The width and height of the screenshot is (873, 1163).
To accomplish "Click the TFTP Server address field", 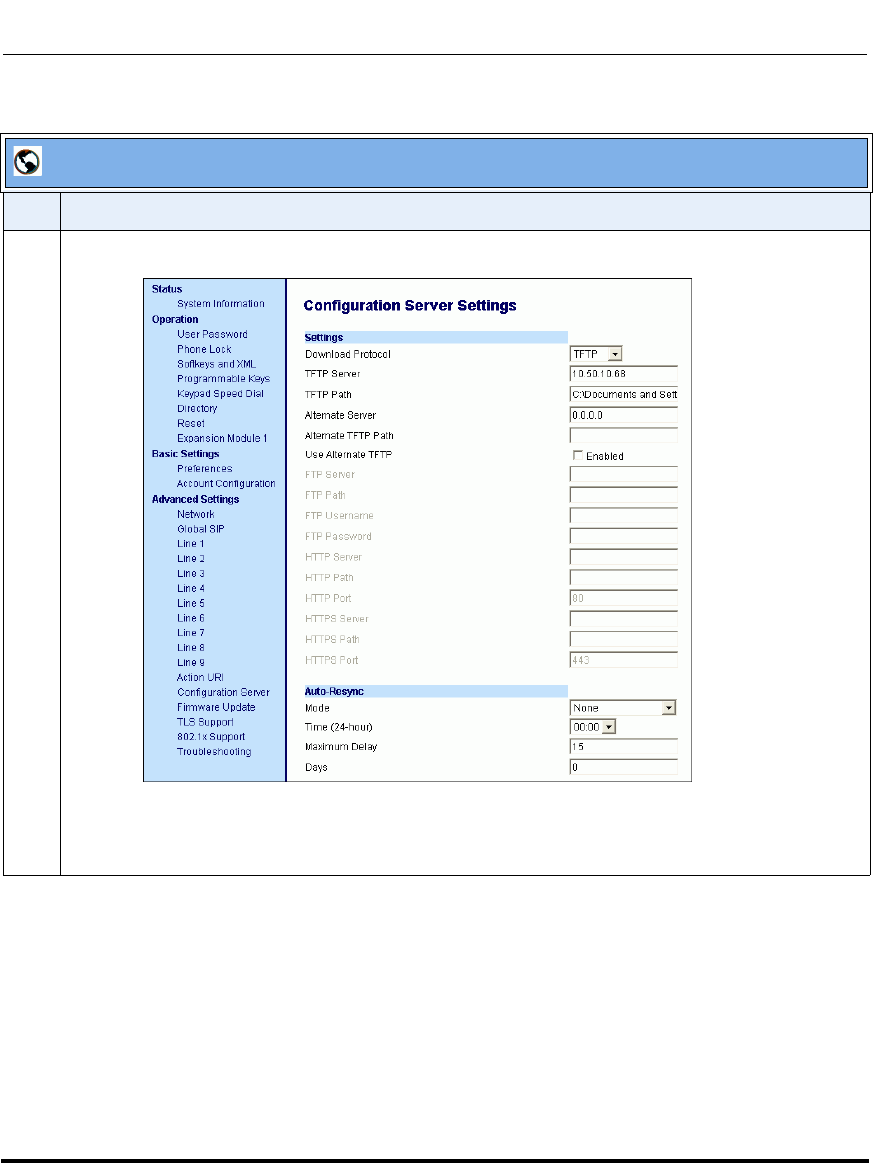I will click(x=624, y=374).
